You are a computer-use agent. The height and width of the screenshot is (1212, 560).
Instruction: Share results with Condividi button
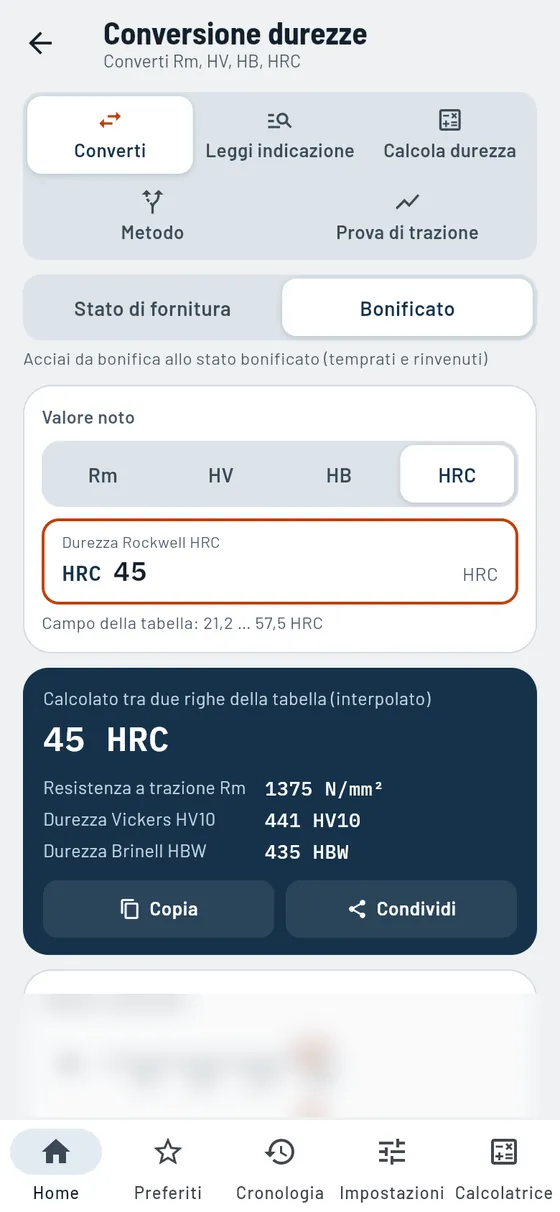point(401,909)
